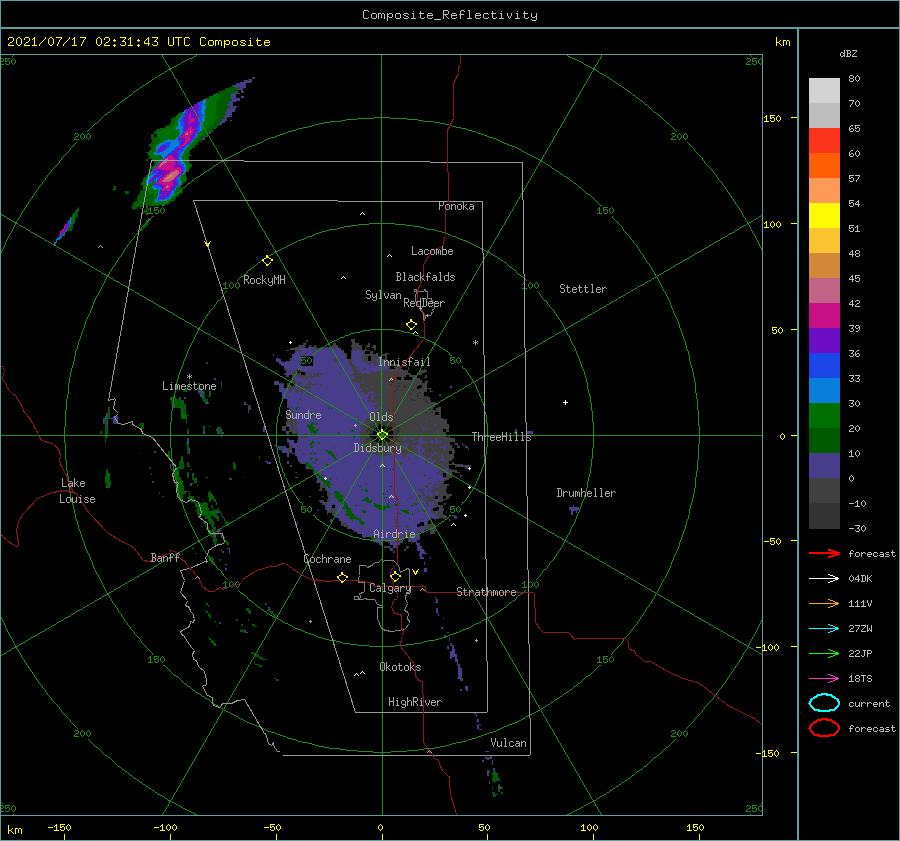Click the Okotoks city label
This screenshot has height=841, width=900.
[x=400, y=667]
